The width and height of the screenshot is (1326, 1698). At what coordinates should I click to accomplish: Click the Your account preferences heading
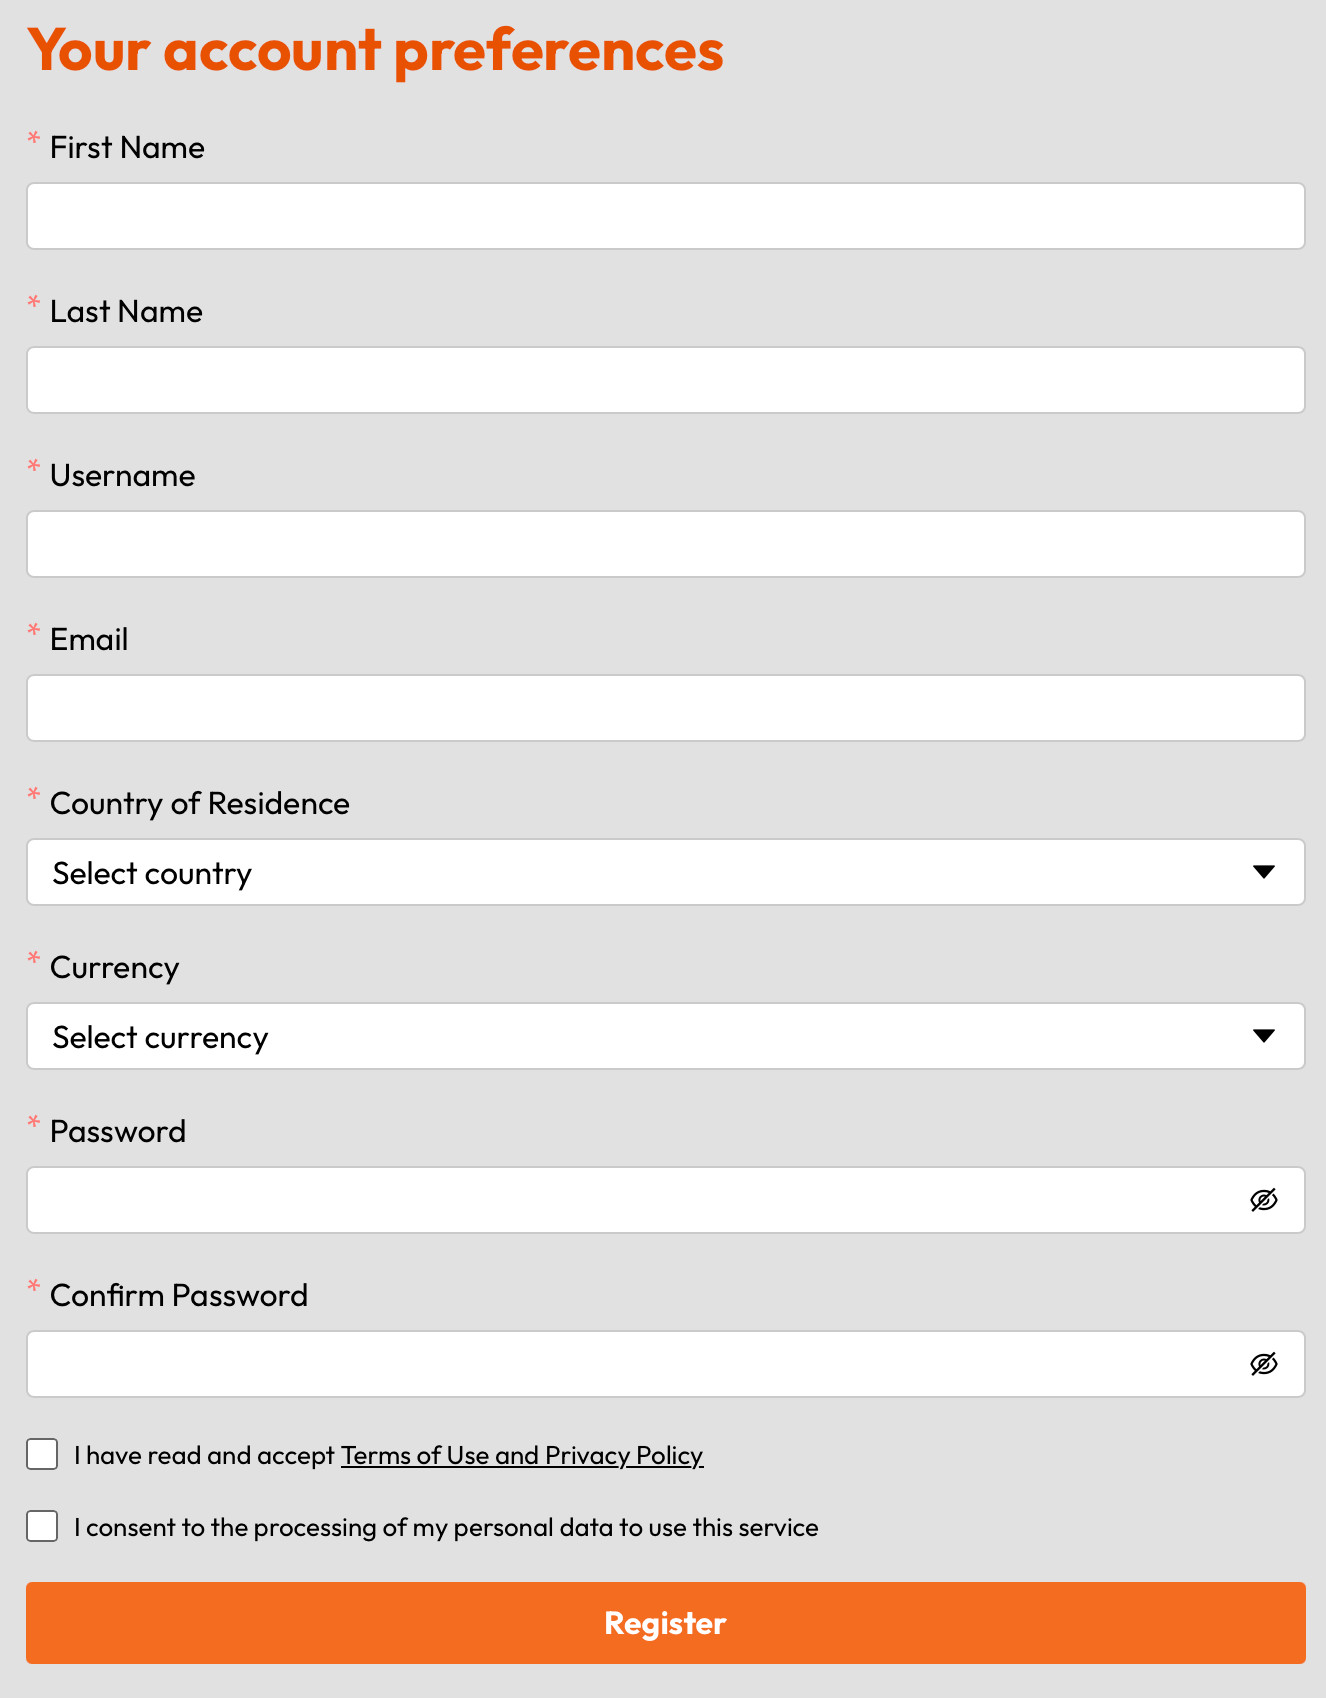coord(375,50)
